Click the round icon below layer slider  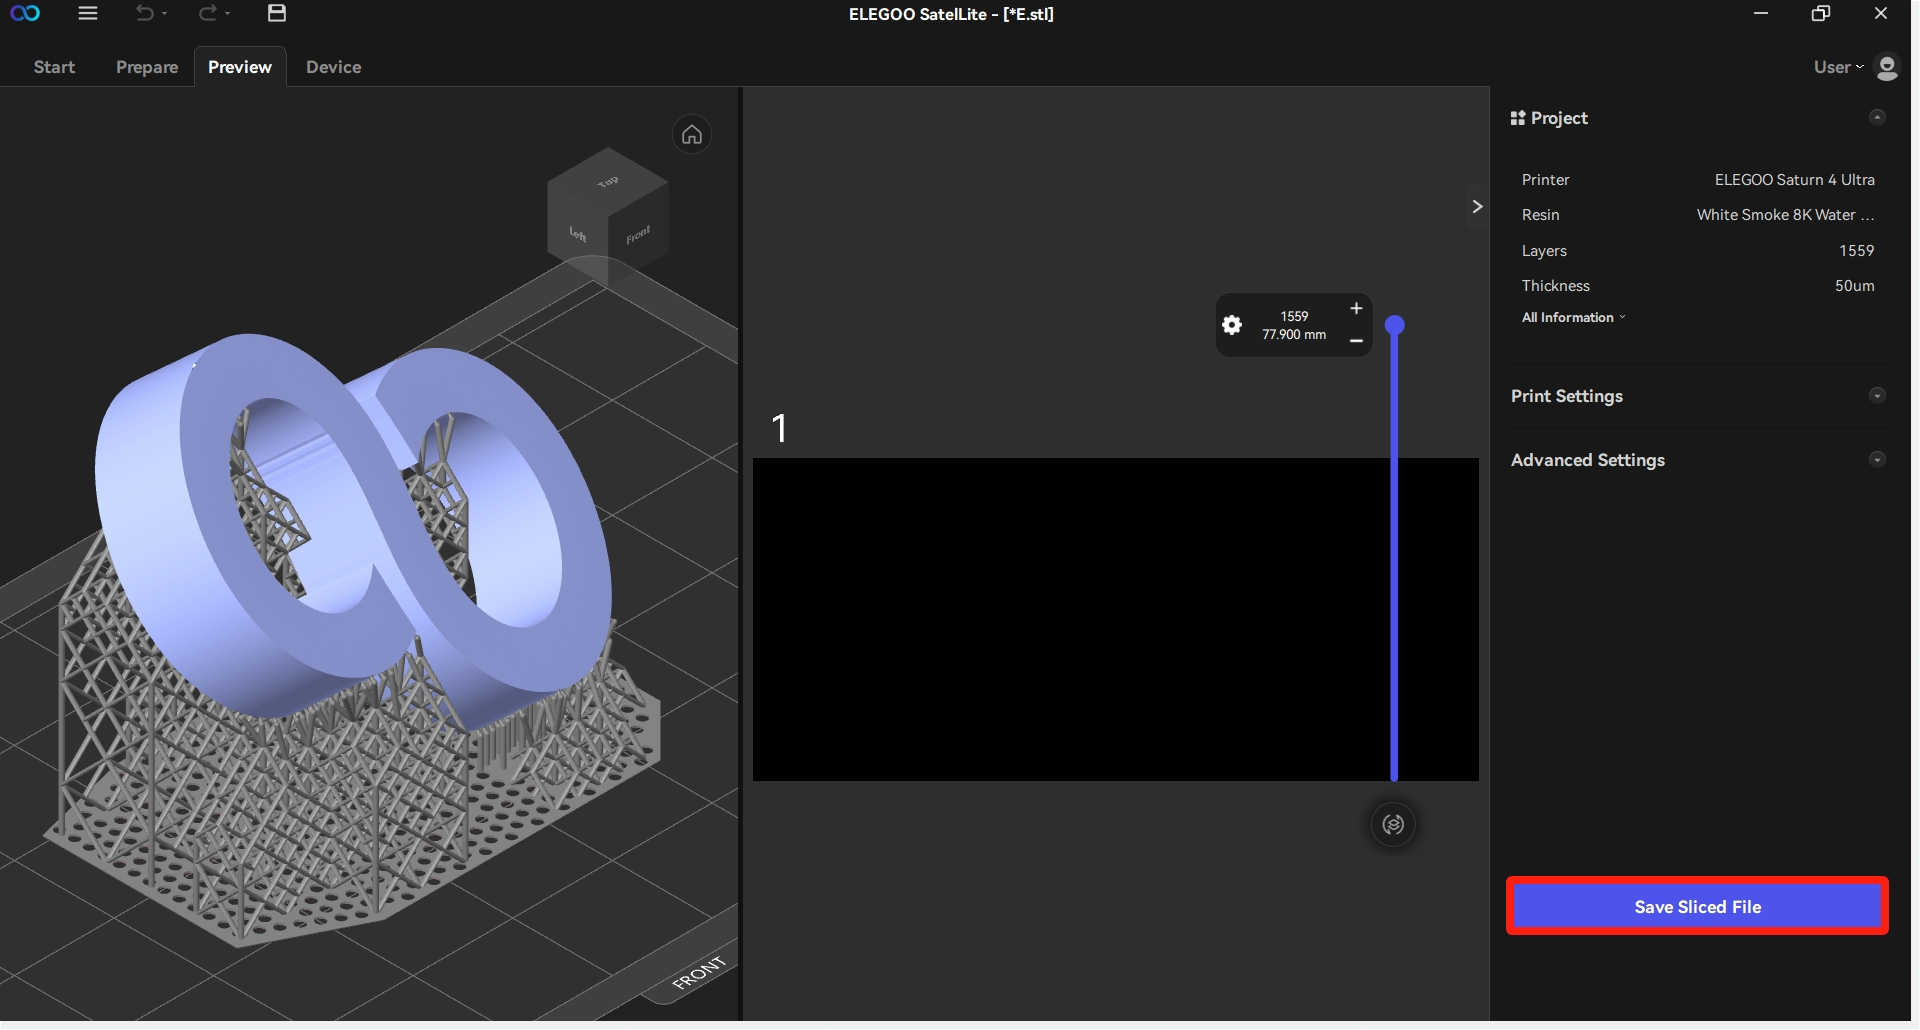tap(1393, 825)
